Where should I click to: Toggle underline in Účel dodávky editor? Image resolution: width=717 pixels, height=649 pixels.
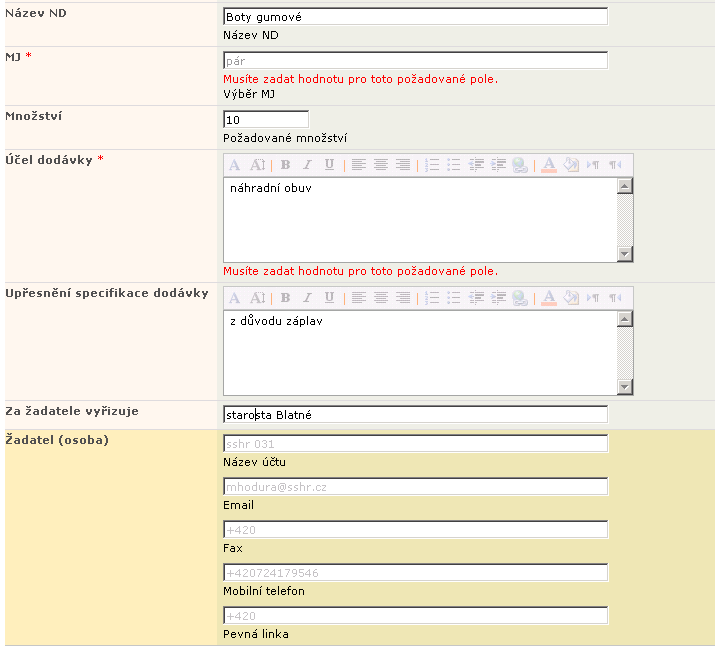click(x=329, y=165)
